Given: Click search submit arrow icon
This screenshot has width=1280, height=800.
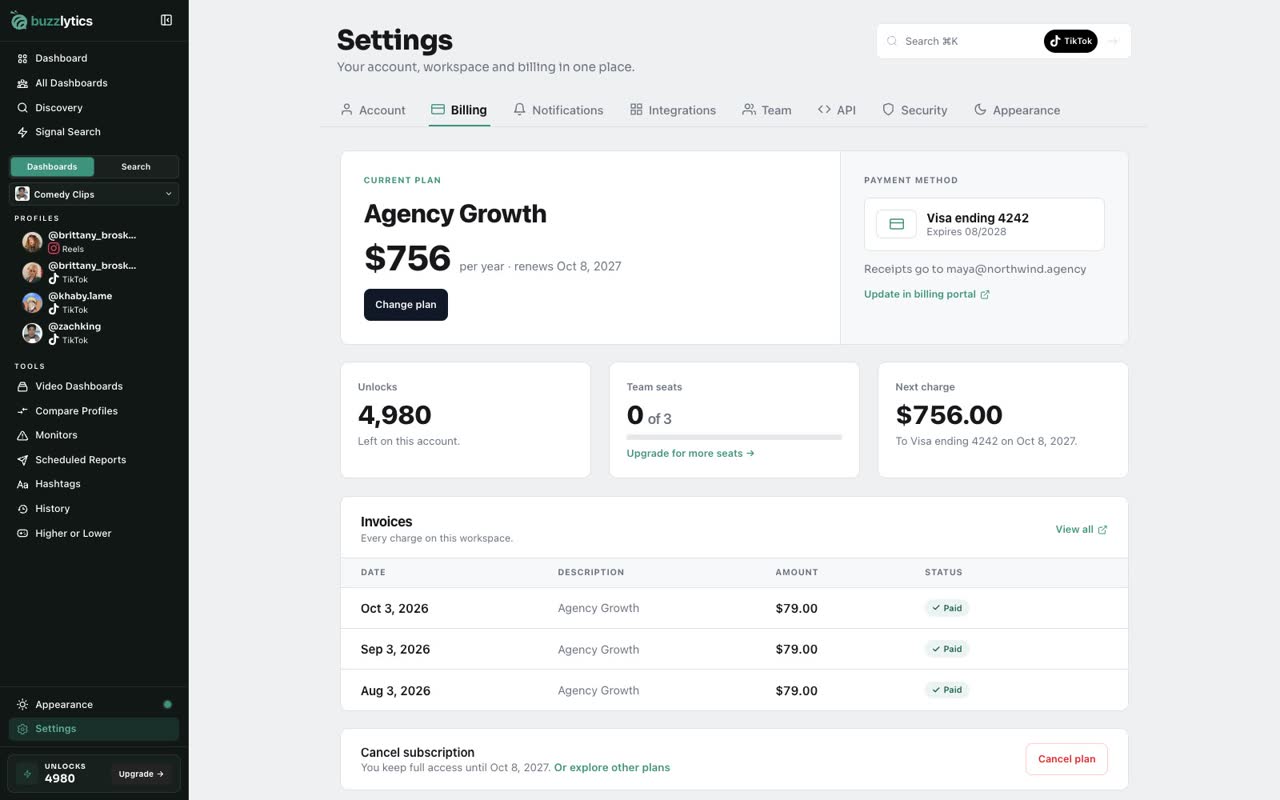Looking at the screenshot, I should pyautogui.click(x=1113, y=41).
